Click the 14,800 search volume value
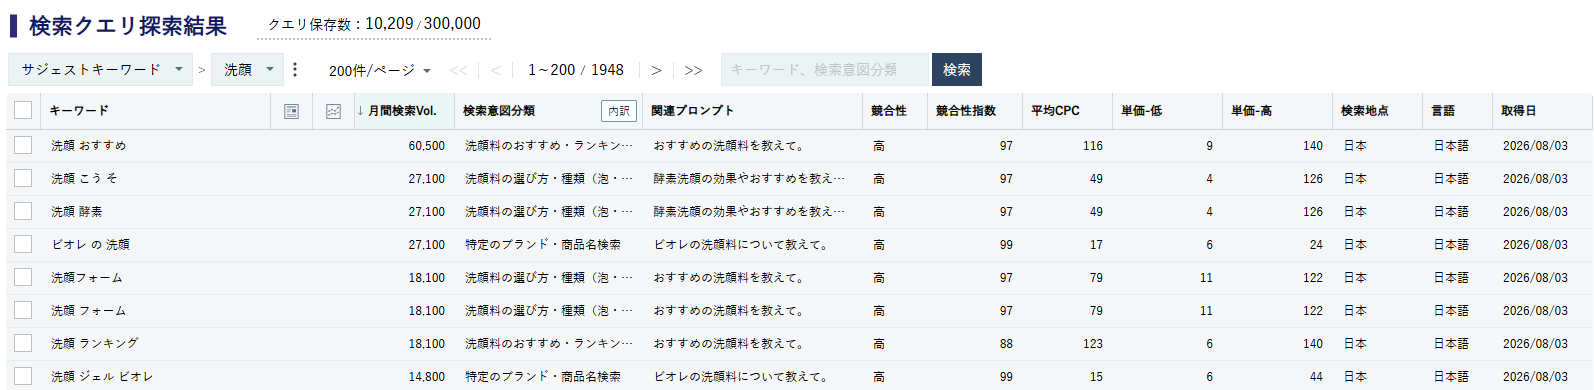The image size is (1594, 390). tap(427, 377)
